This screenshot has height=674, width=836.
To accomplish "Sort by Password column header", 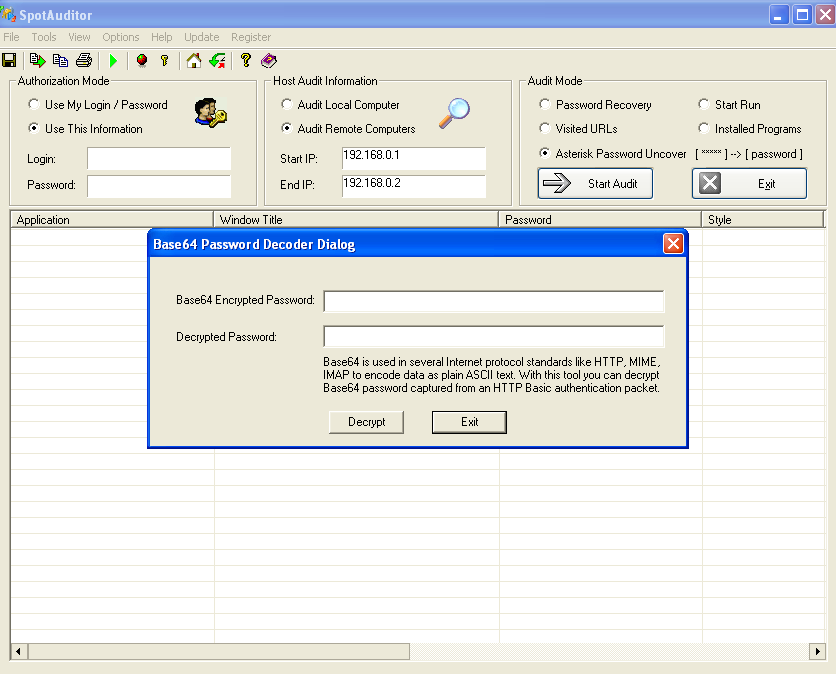I will pyautogui.click(x=600, y=220).
